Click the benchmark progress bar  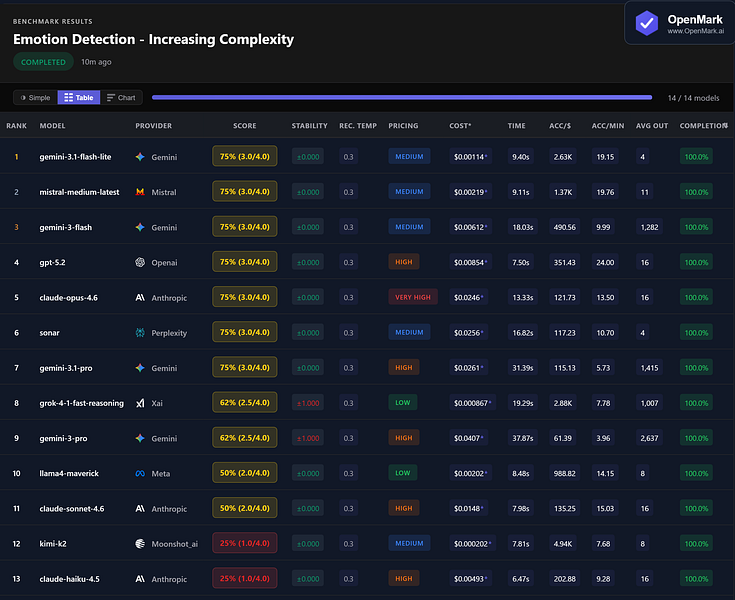pyautogui.click(x=402, y=98)
